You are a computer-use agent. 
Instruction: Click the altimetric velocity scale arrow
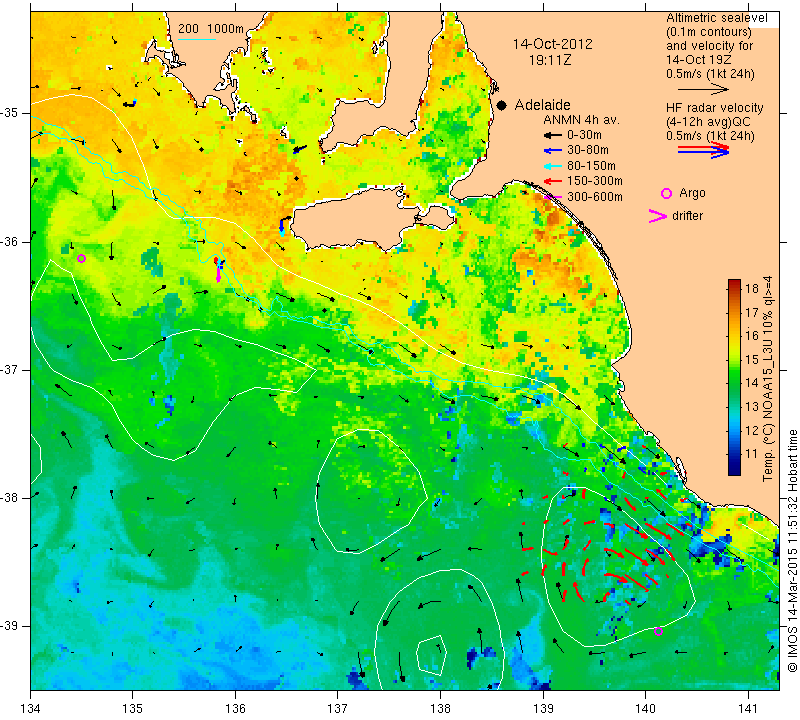[703, 89]
